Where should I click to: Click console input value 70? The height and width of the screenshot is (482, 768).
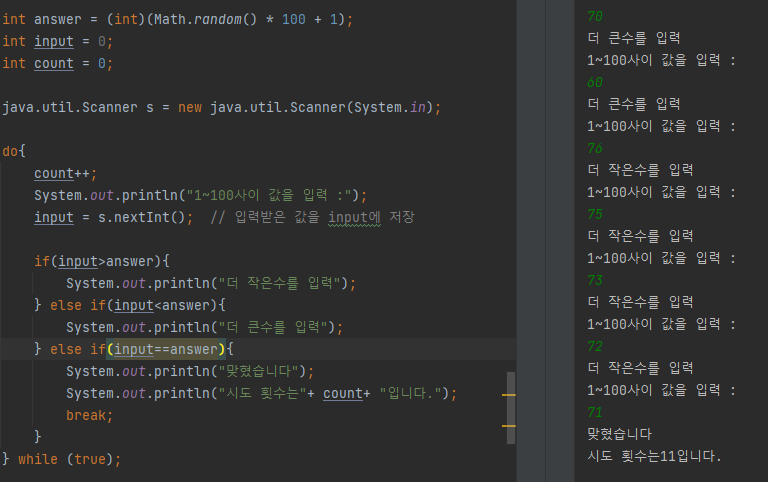[x=595, y=17]
